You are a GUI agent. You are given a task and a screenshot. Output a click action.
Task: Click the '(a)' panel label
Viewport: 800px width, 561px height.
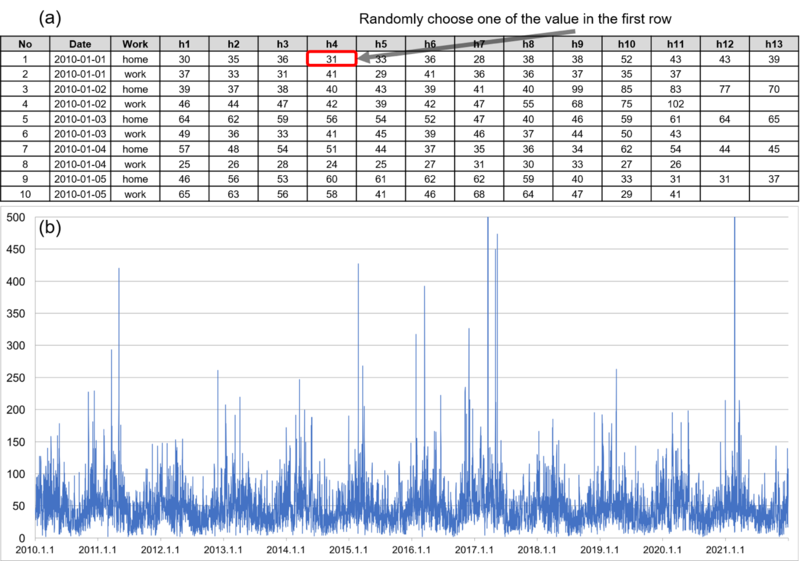click(50, 18)
